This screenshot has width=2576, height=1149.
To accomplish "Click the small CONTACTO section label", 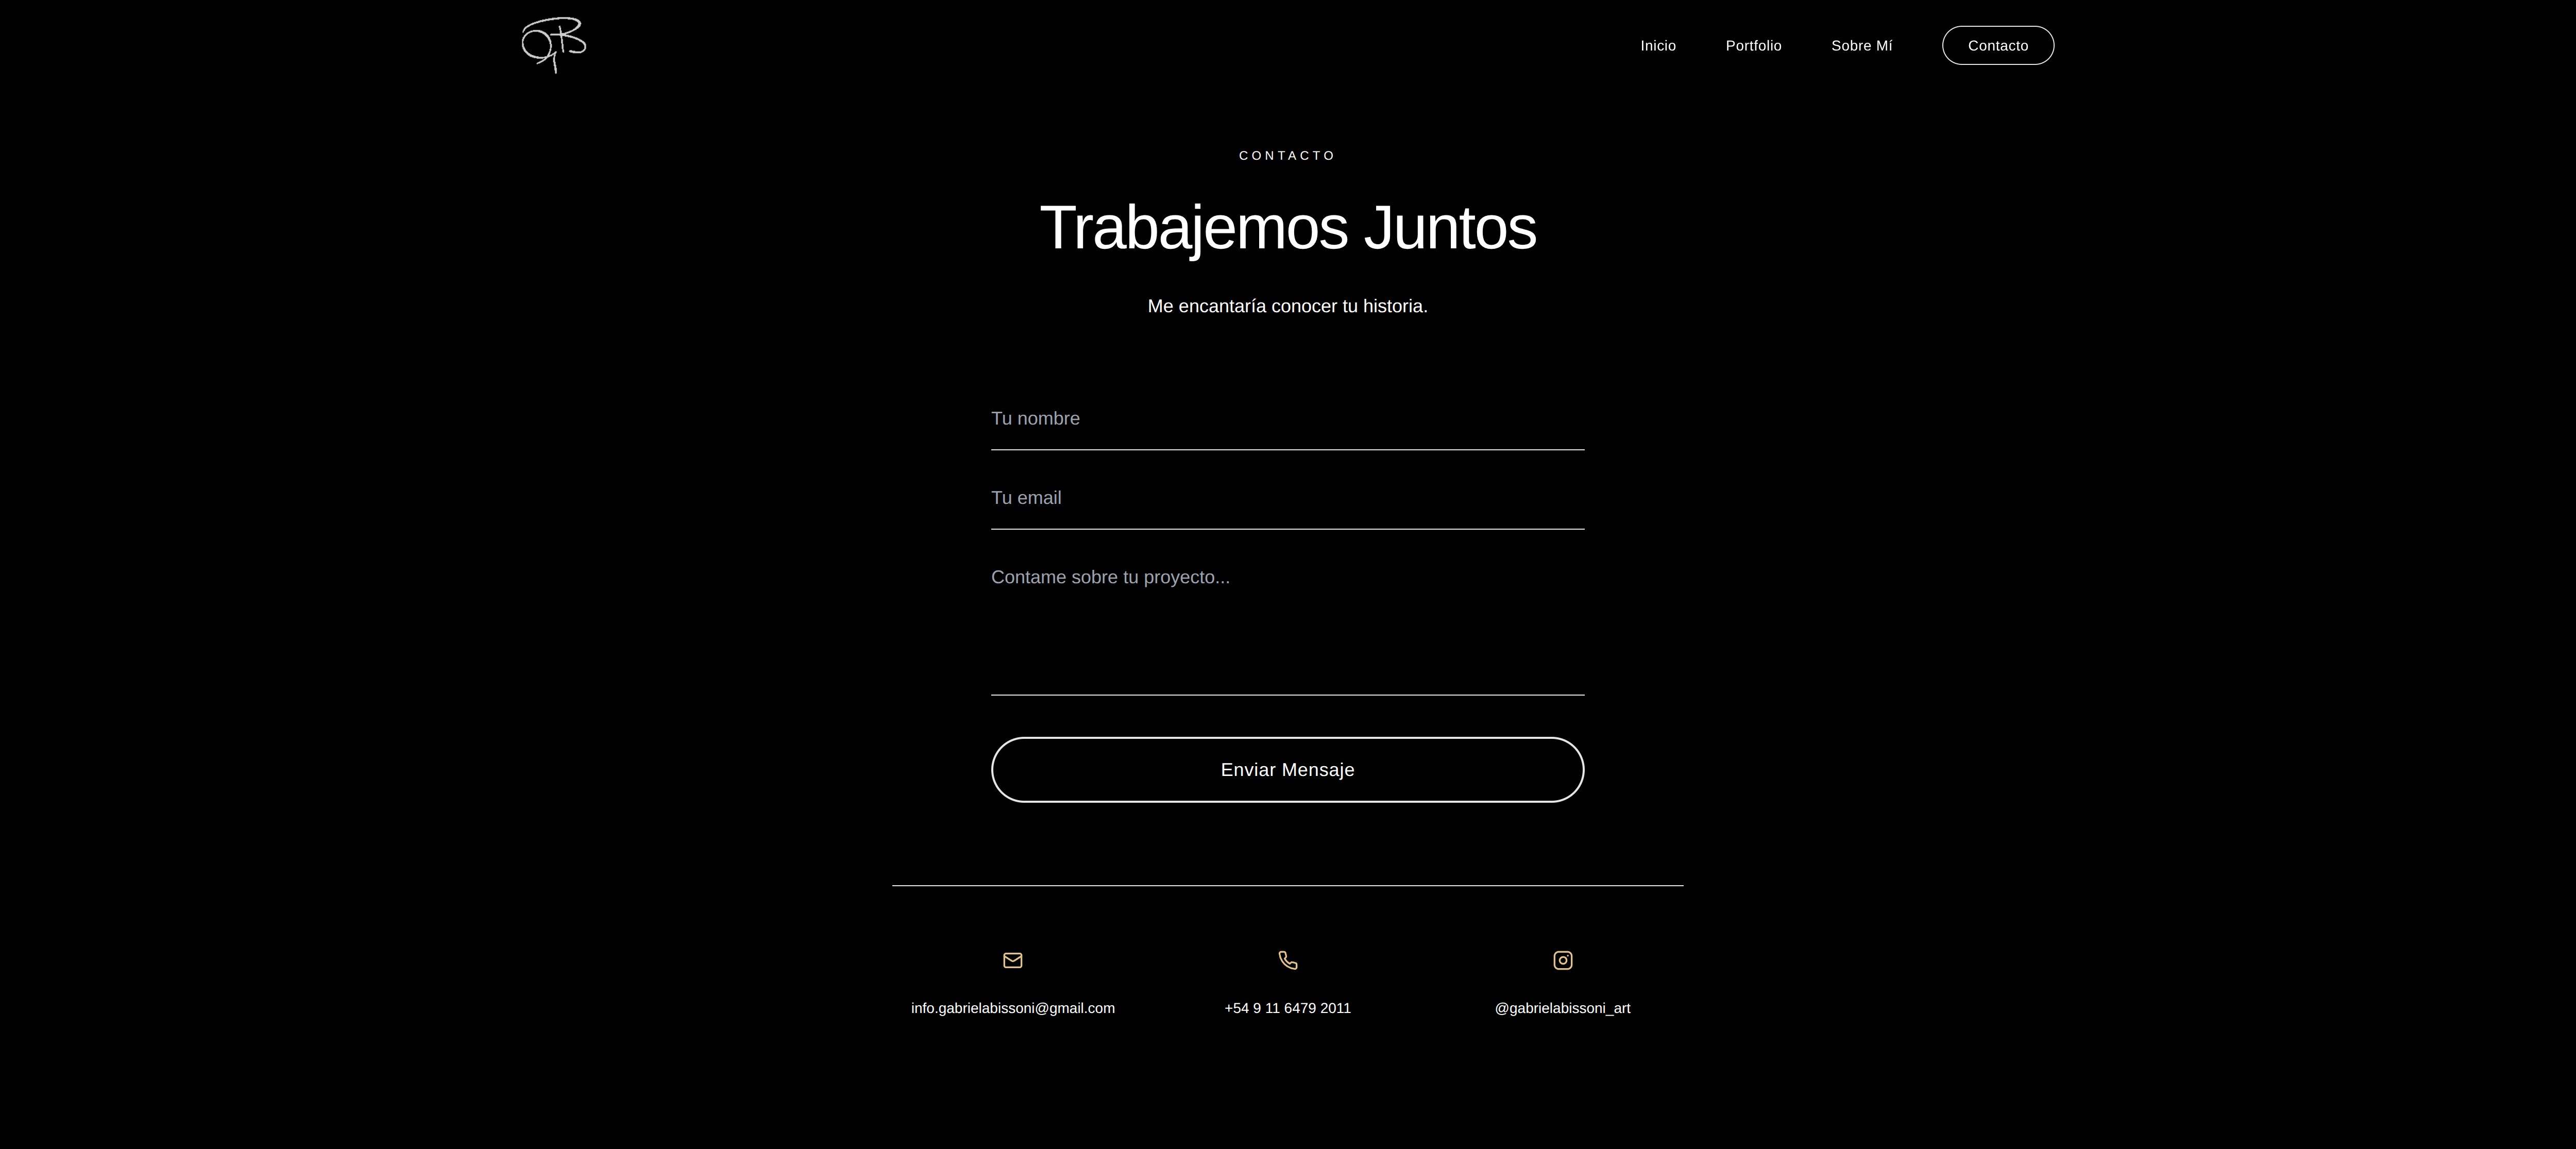I will pyautogui.click(x=1287, y=156).
